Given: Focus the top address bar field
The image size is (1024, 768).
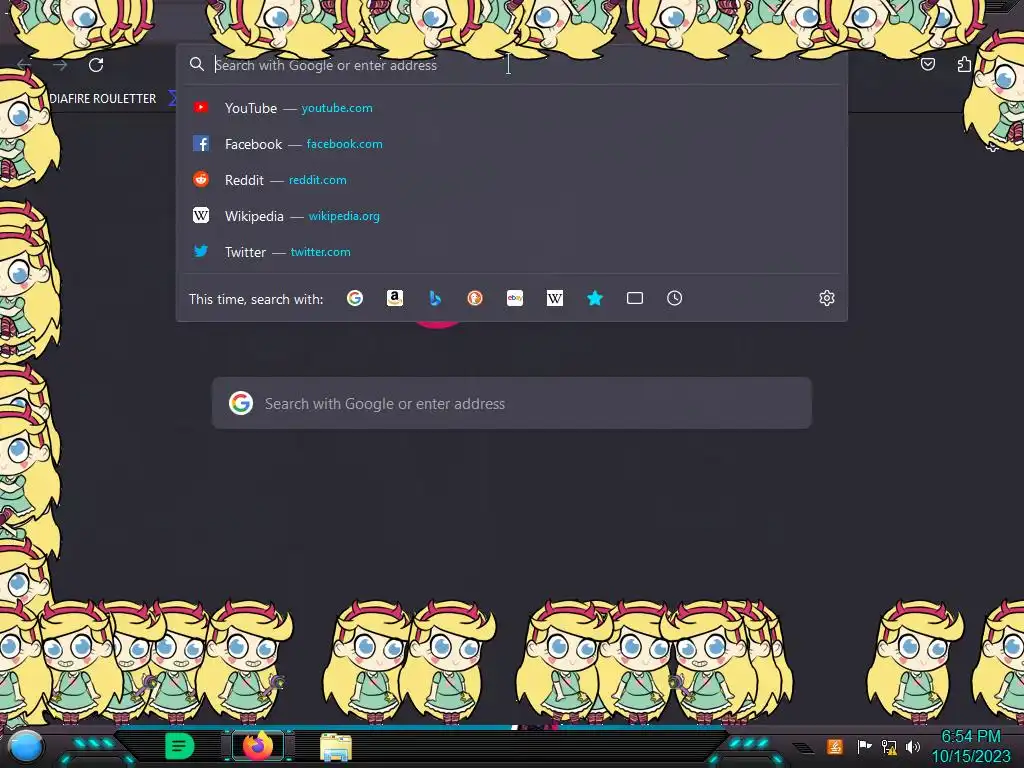Looking at the screenshot, I should pos(512,65).
